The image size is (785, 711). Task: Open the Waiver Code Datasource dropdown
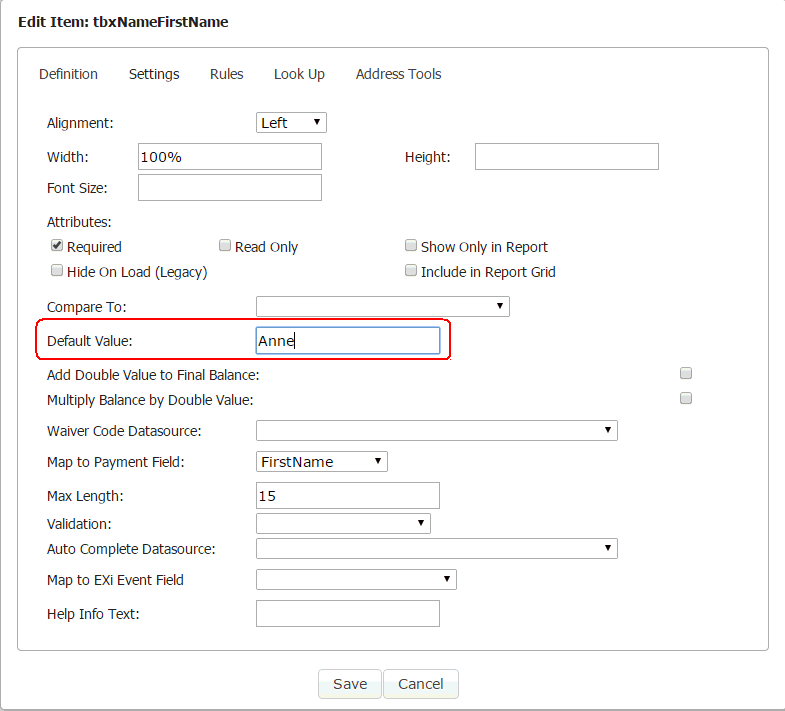tap(437, 431)
